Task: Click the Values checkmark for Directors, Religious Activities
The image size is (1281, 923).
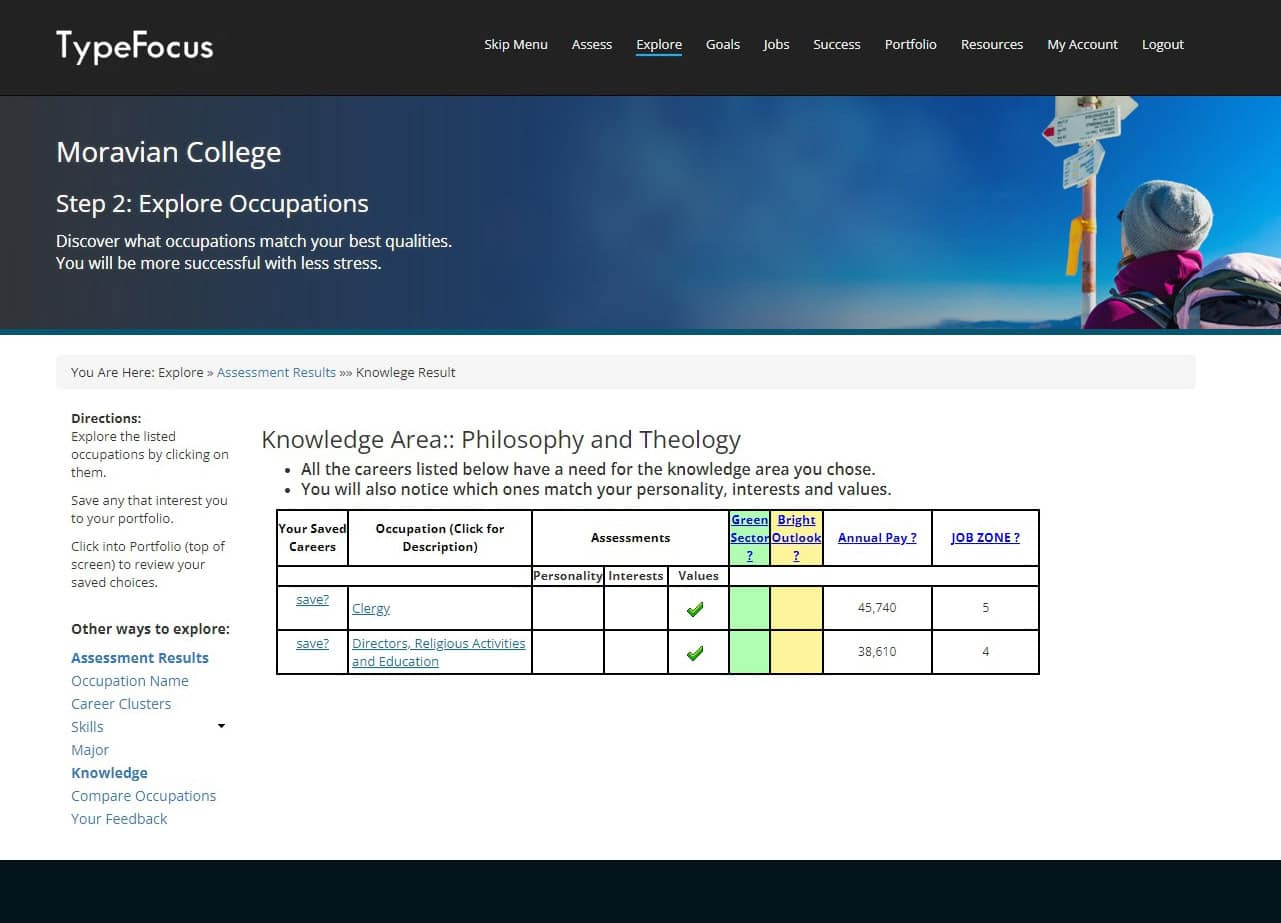Action: 695,653
